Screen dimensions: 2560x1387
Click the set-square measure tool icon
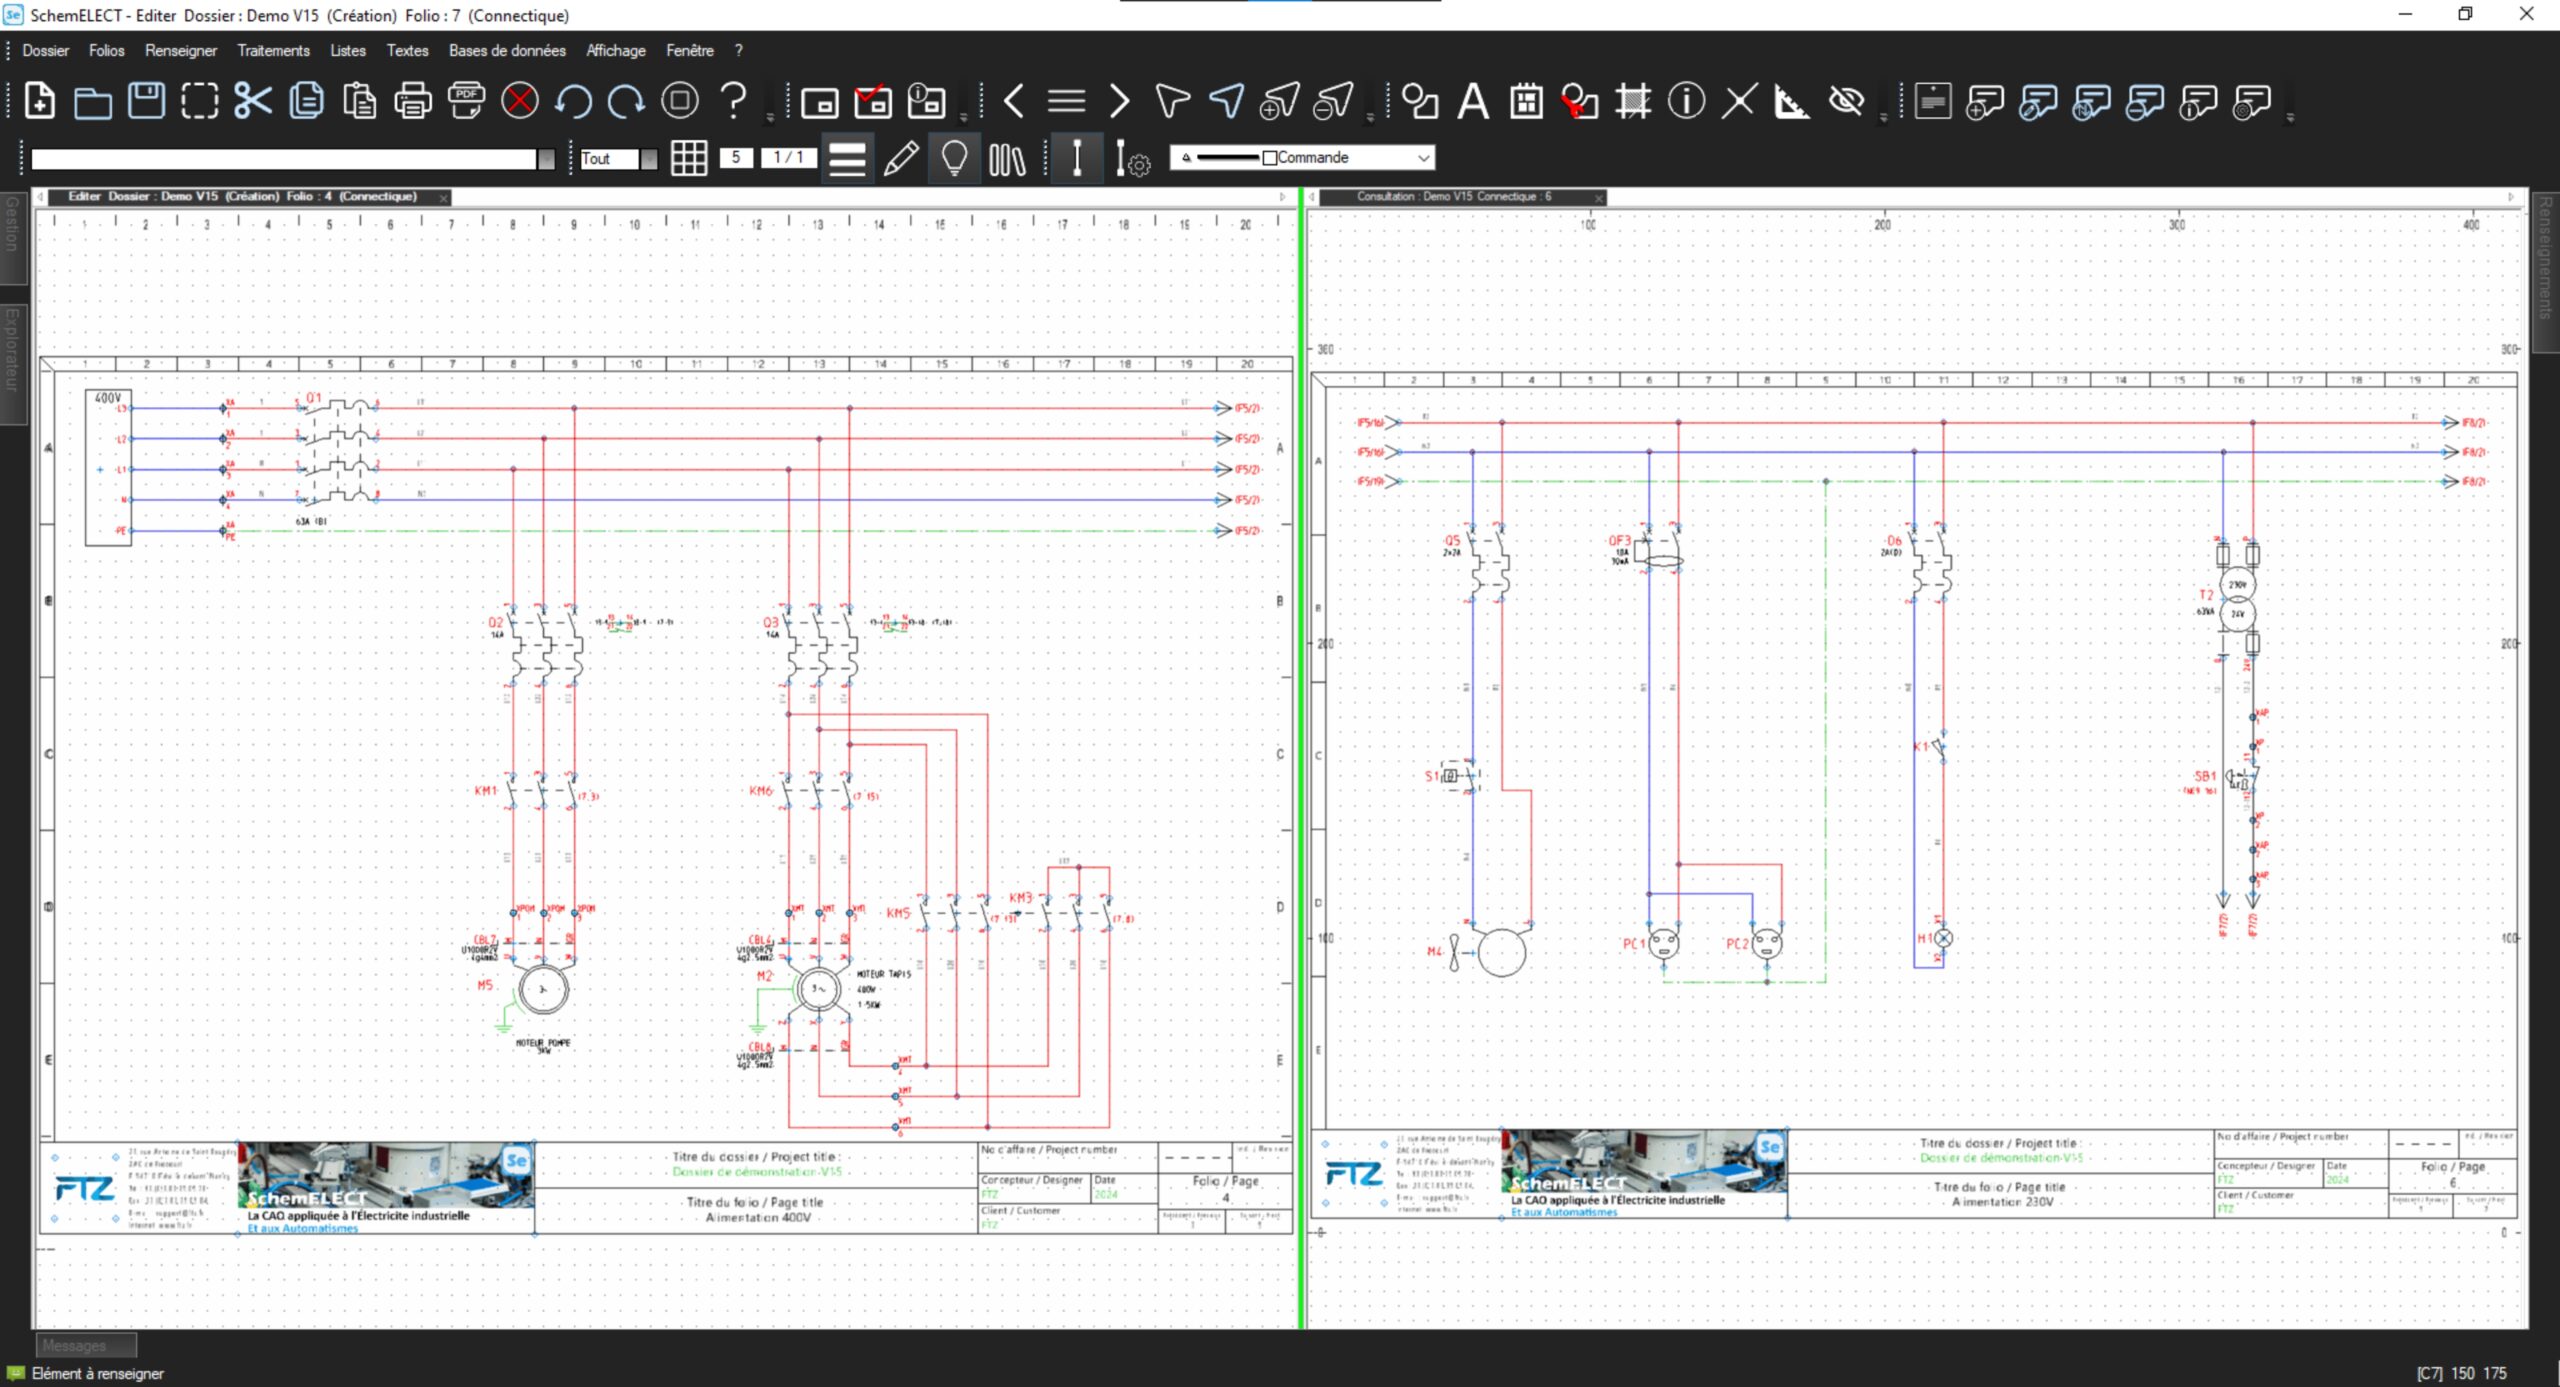(x=1791, y=101)
